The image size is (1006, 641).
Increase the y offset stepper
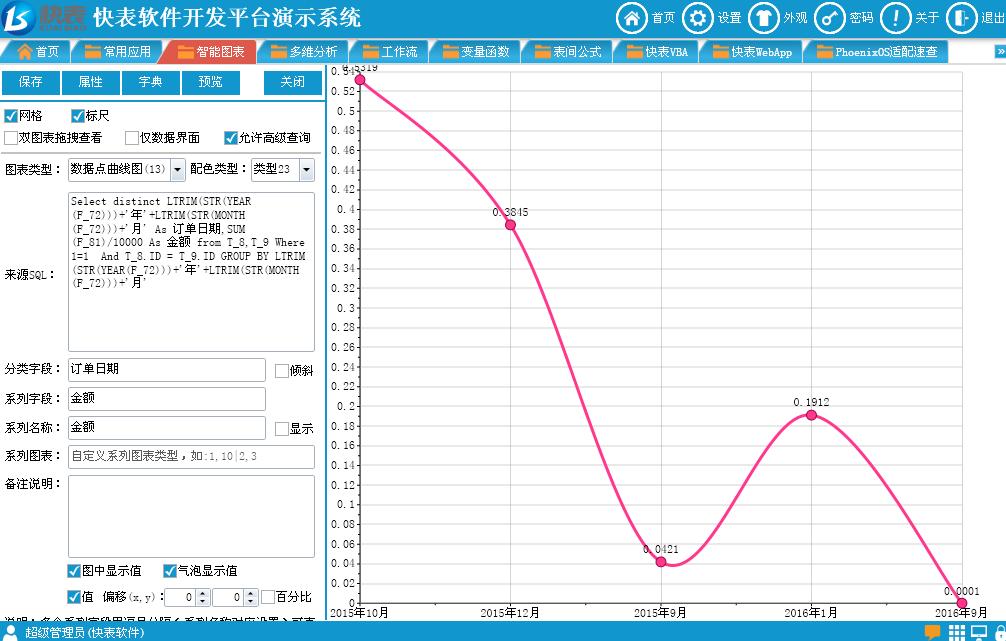pyautogui.click(x=251, y=593)
